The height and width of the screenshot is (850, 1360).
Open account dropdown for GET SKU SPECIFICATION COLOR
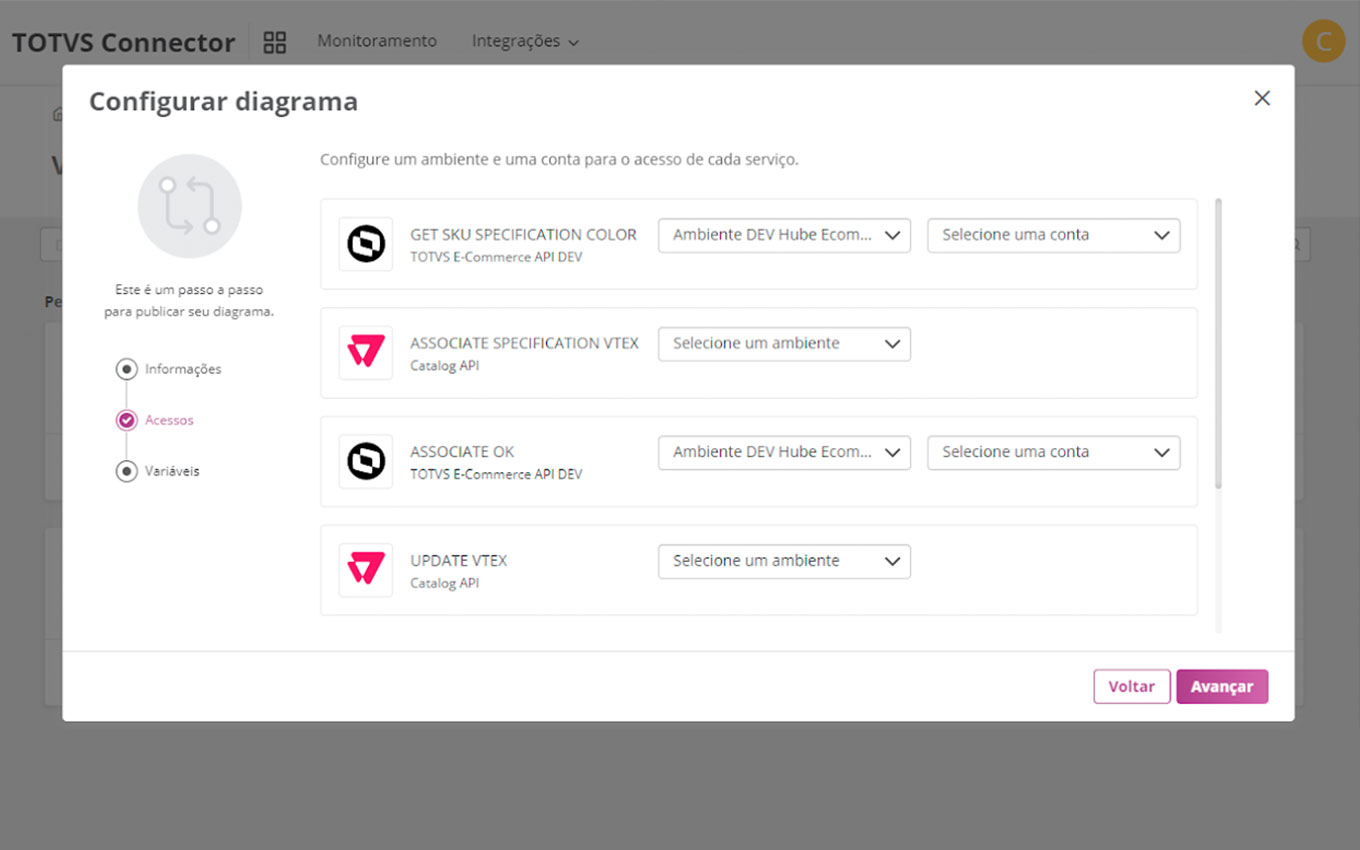point(1054,235)
